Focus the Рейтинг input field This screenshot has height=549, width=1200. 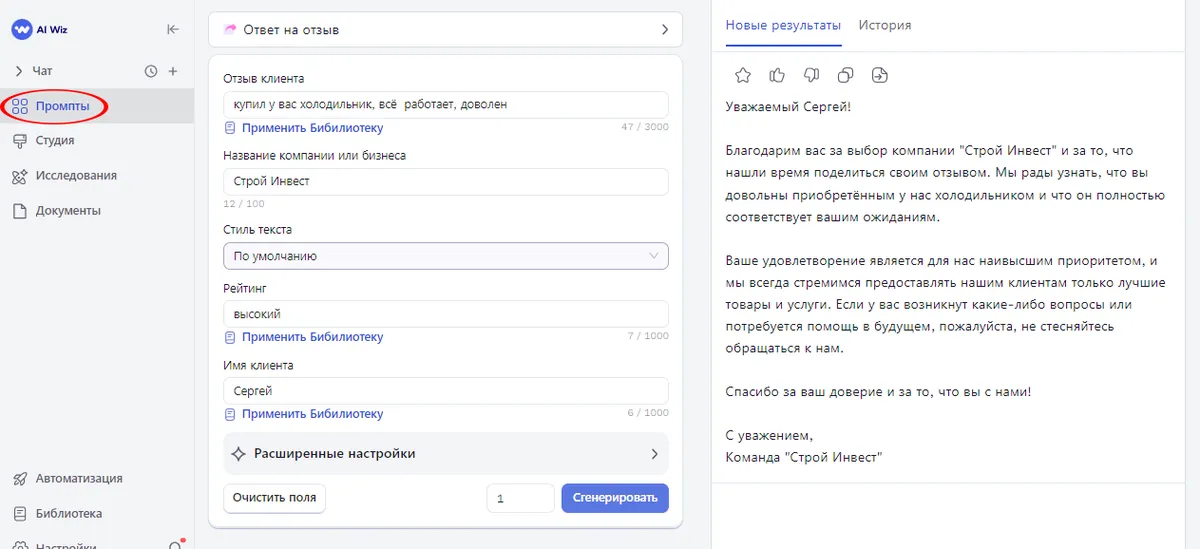445,314
